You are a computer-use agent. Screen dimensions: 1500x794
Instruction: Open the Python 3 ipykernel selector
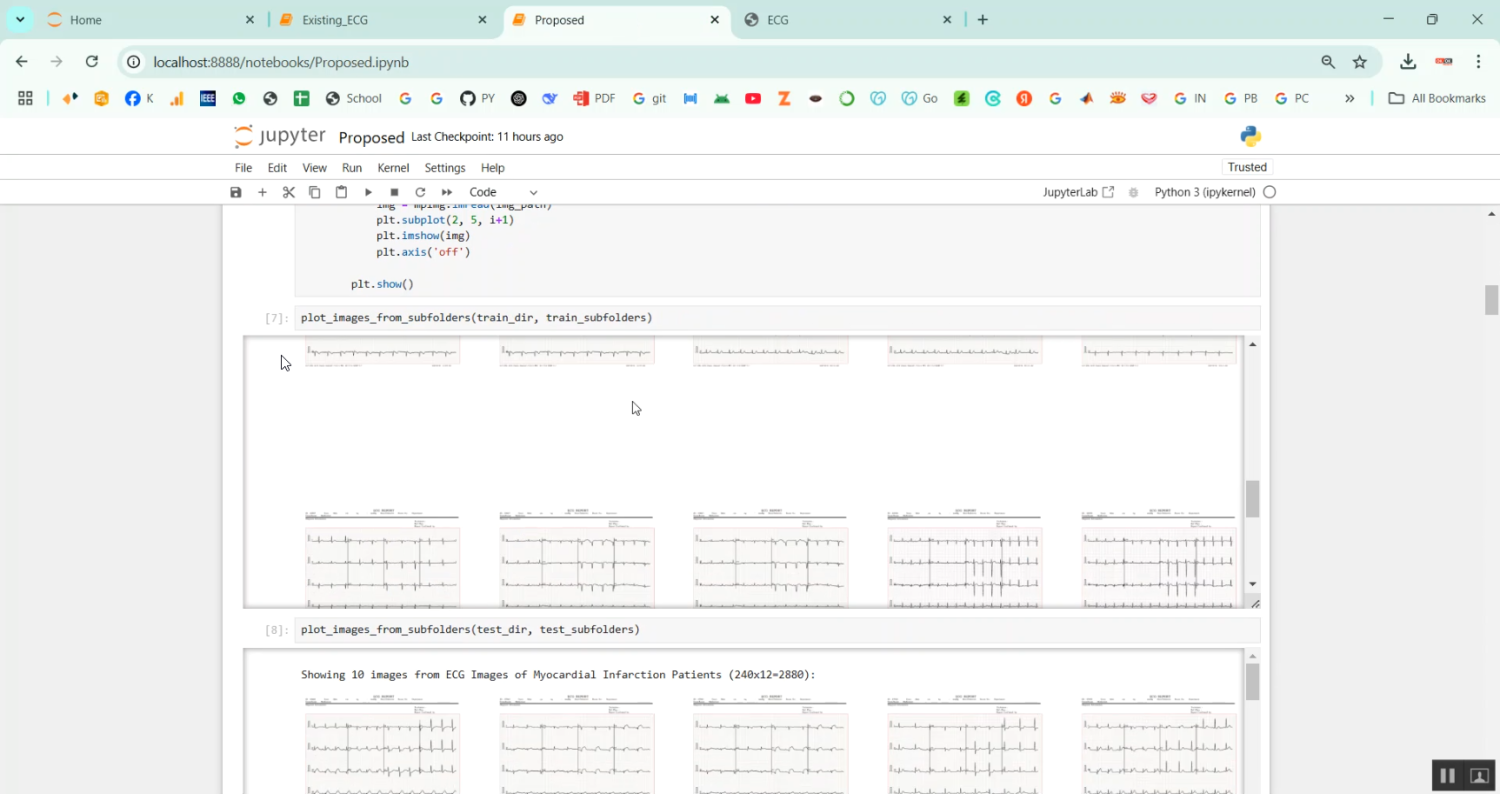(1204, 192)
